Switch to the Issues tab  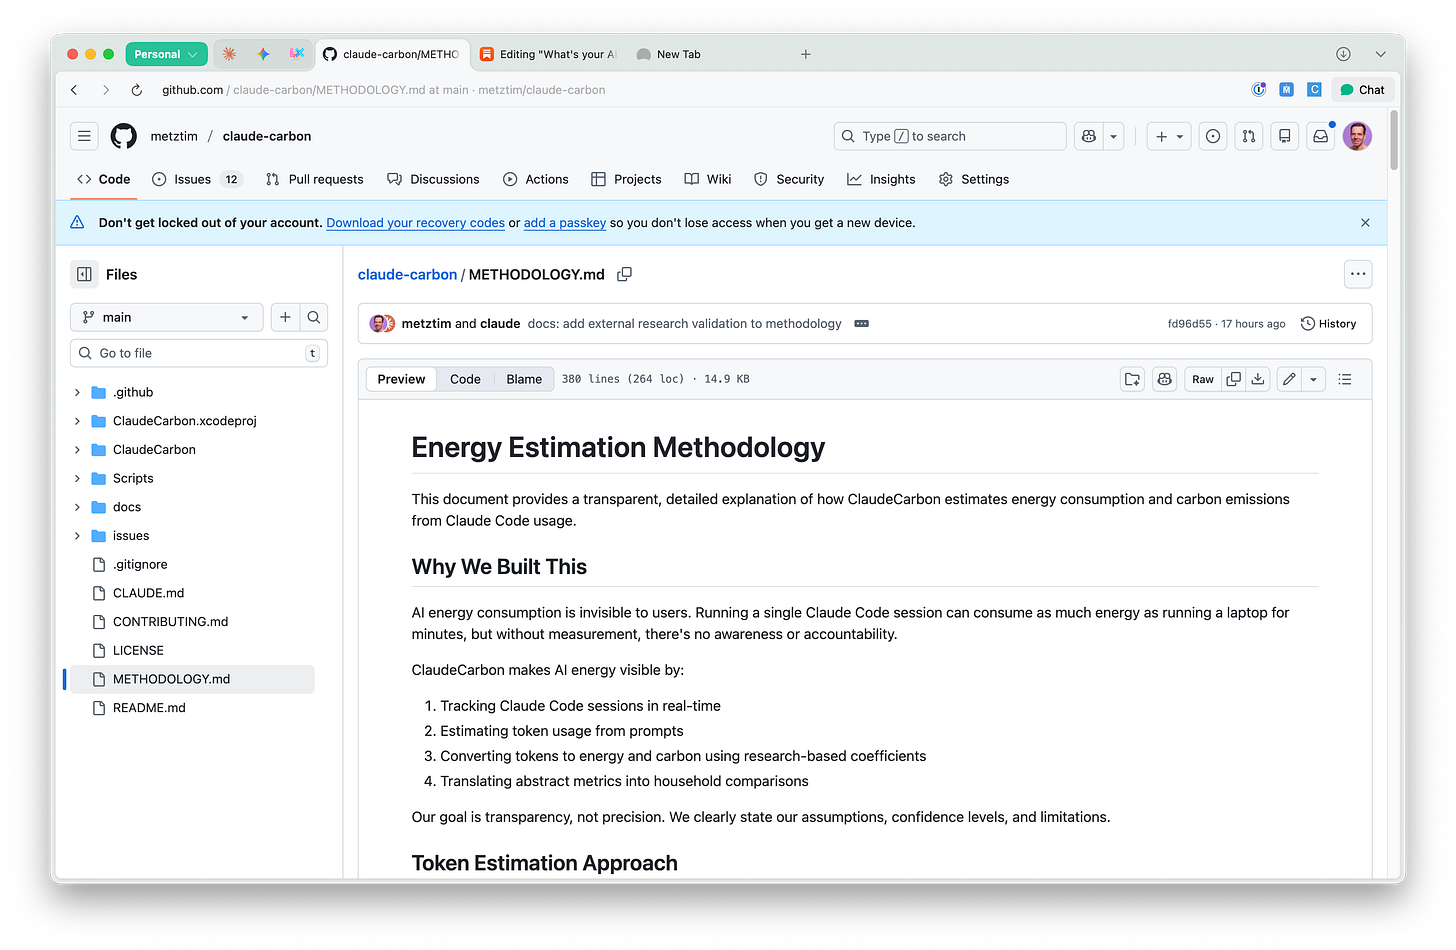tap(196, 179)
